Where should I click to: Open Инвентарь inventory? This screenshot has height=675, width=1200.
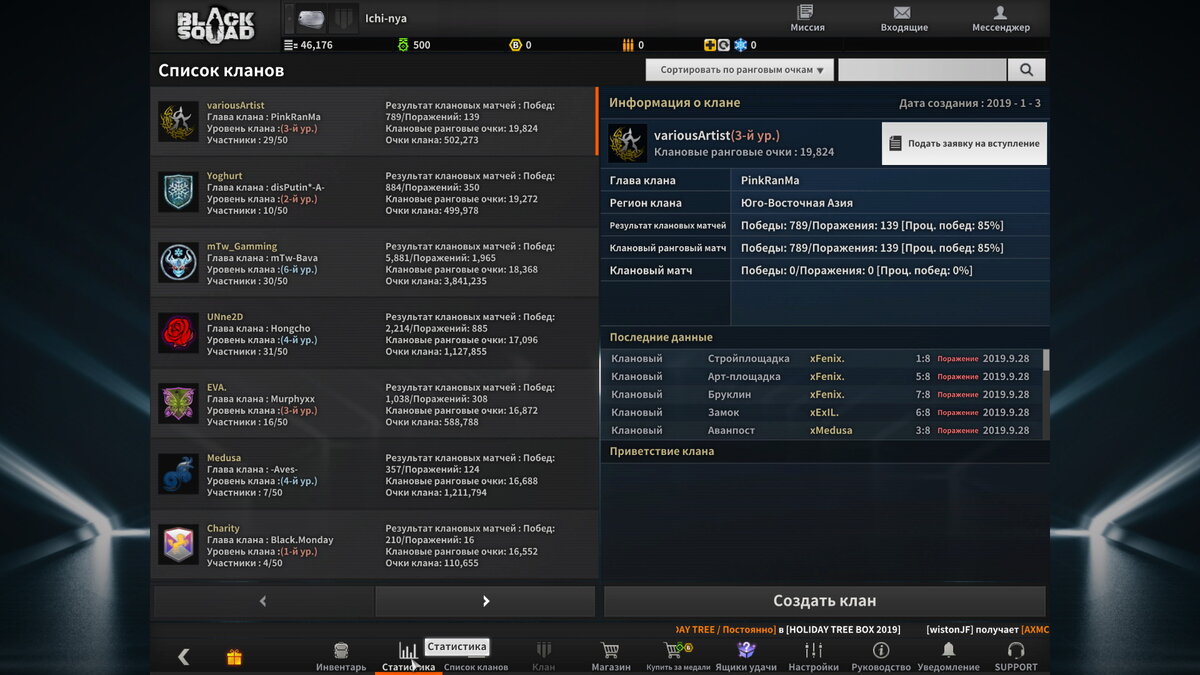[341, 657]
